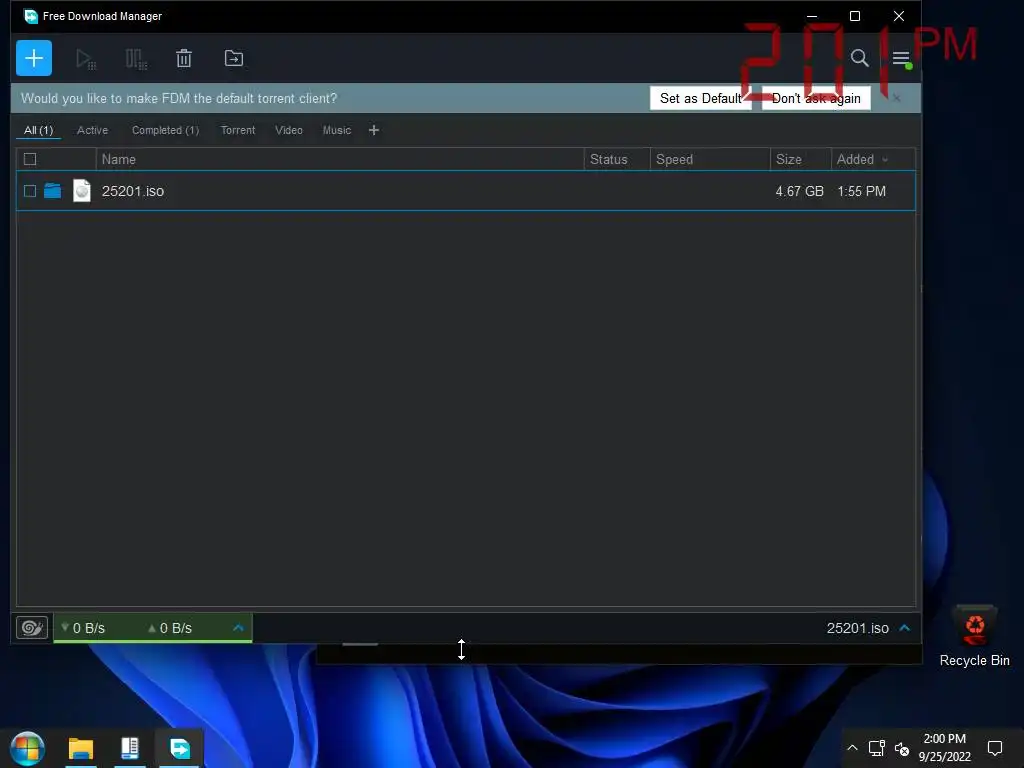
Task: Open the hamburger main menu
Action: 901,59
